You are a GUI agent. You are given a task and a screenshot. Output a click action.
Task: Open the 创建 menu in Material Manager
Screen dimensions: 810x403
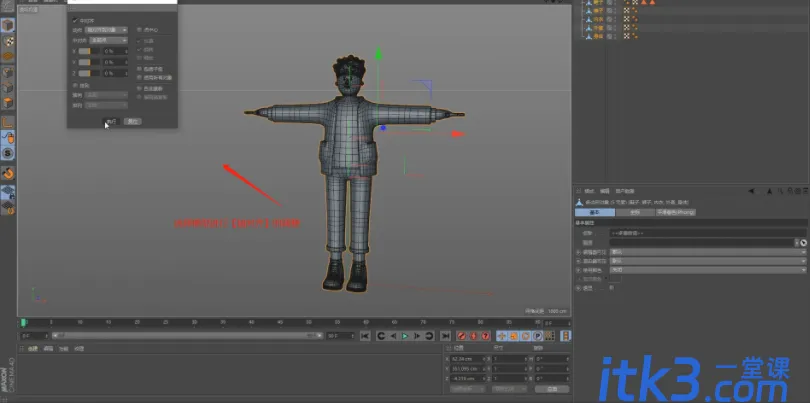tap(33, 349)
